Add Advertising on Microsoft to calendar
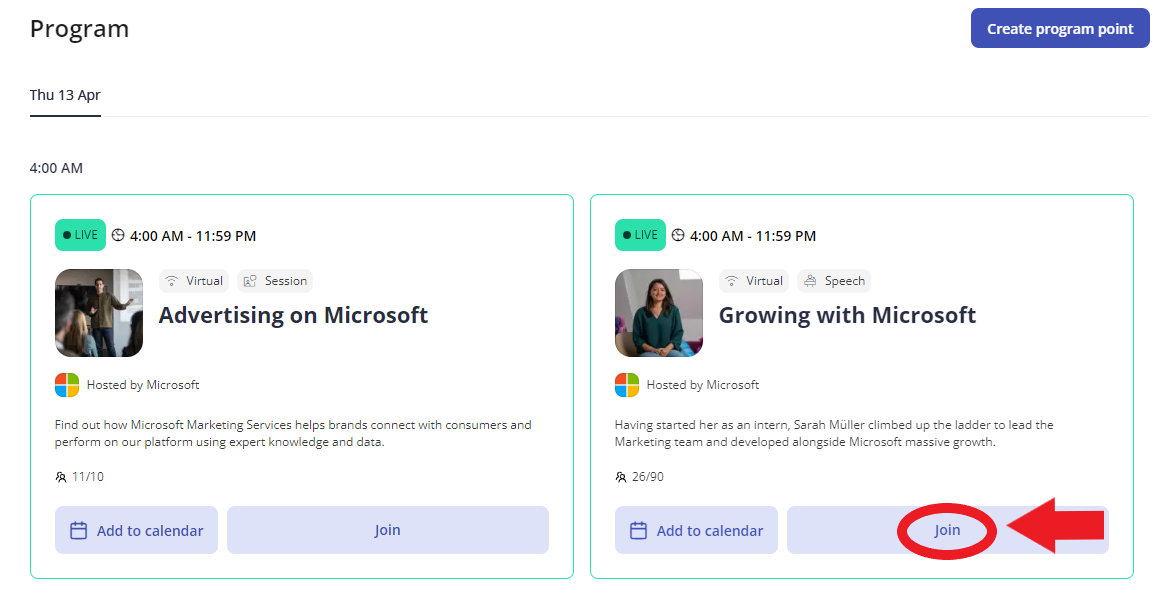Viewport: 1168px width, 591px height. 136,530
